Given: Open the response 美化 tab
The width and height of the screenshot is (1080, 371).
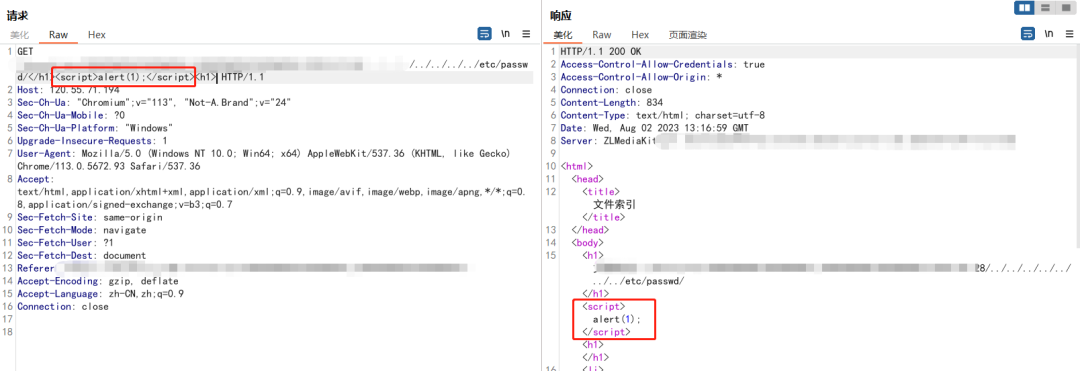Looking at the screenshot, I should click(563, 34).
